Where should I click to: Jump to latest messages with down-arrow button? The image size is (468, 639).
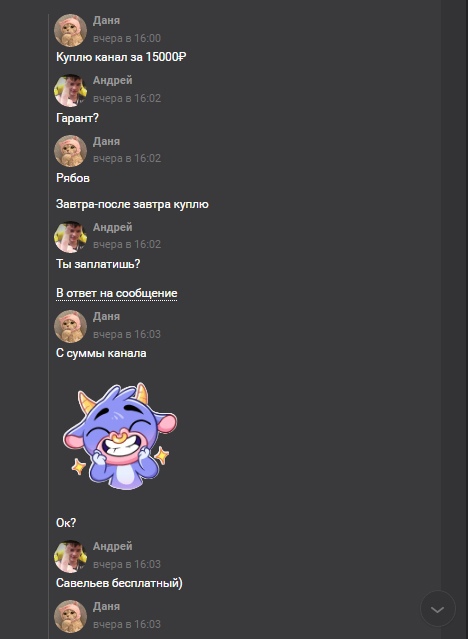(438, 609)
